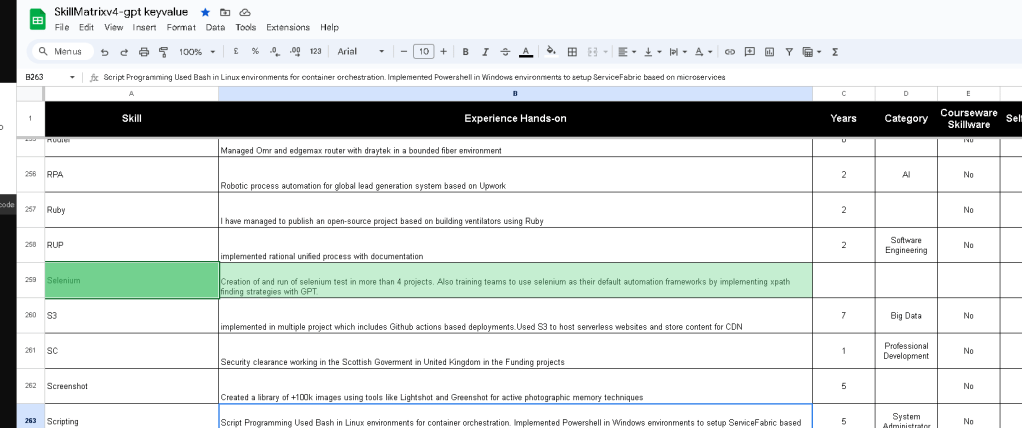Open the Insert menu

click(x=144, y=27)
